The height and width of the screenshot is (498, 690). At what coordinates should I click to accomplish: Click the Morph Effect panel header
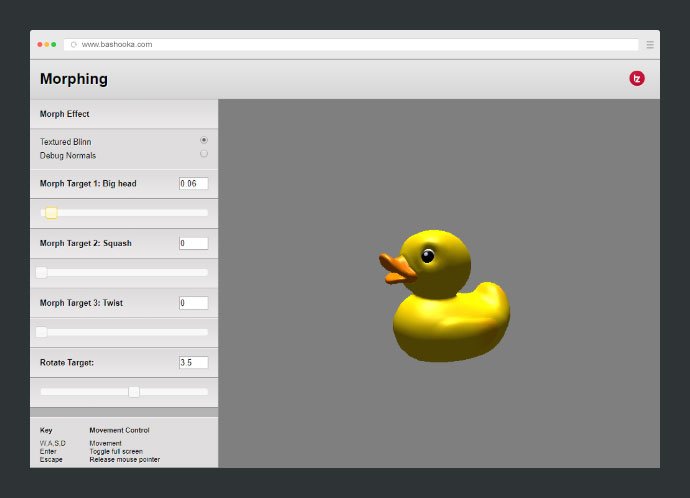pos(65,114)
